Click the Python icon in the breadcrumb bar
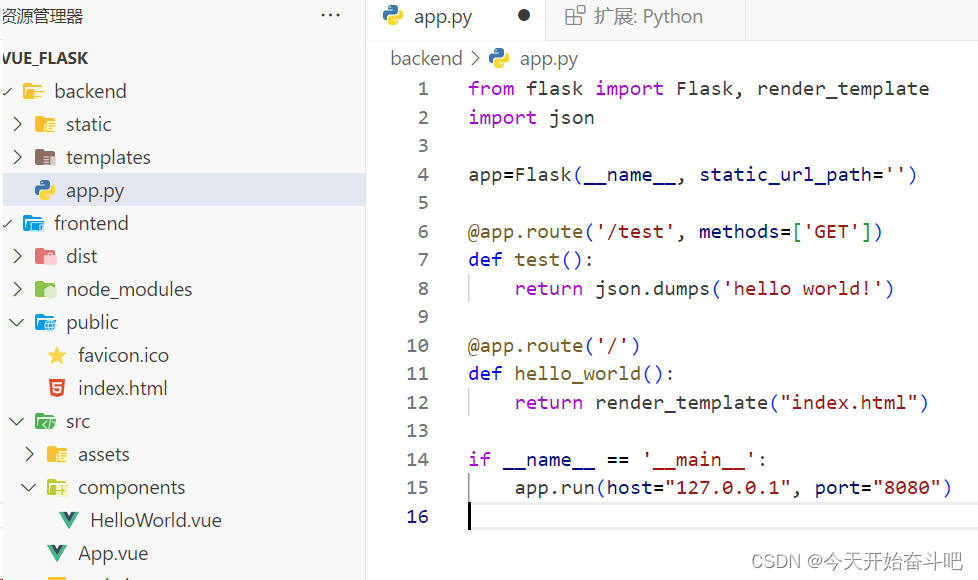Image resolution: width=978 pixels, height=580 pixels. click(499, 58)
